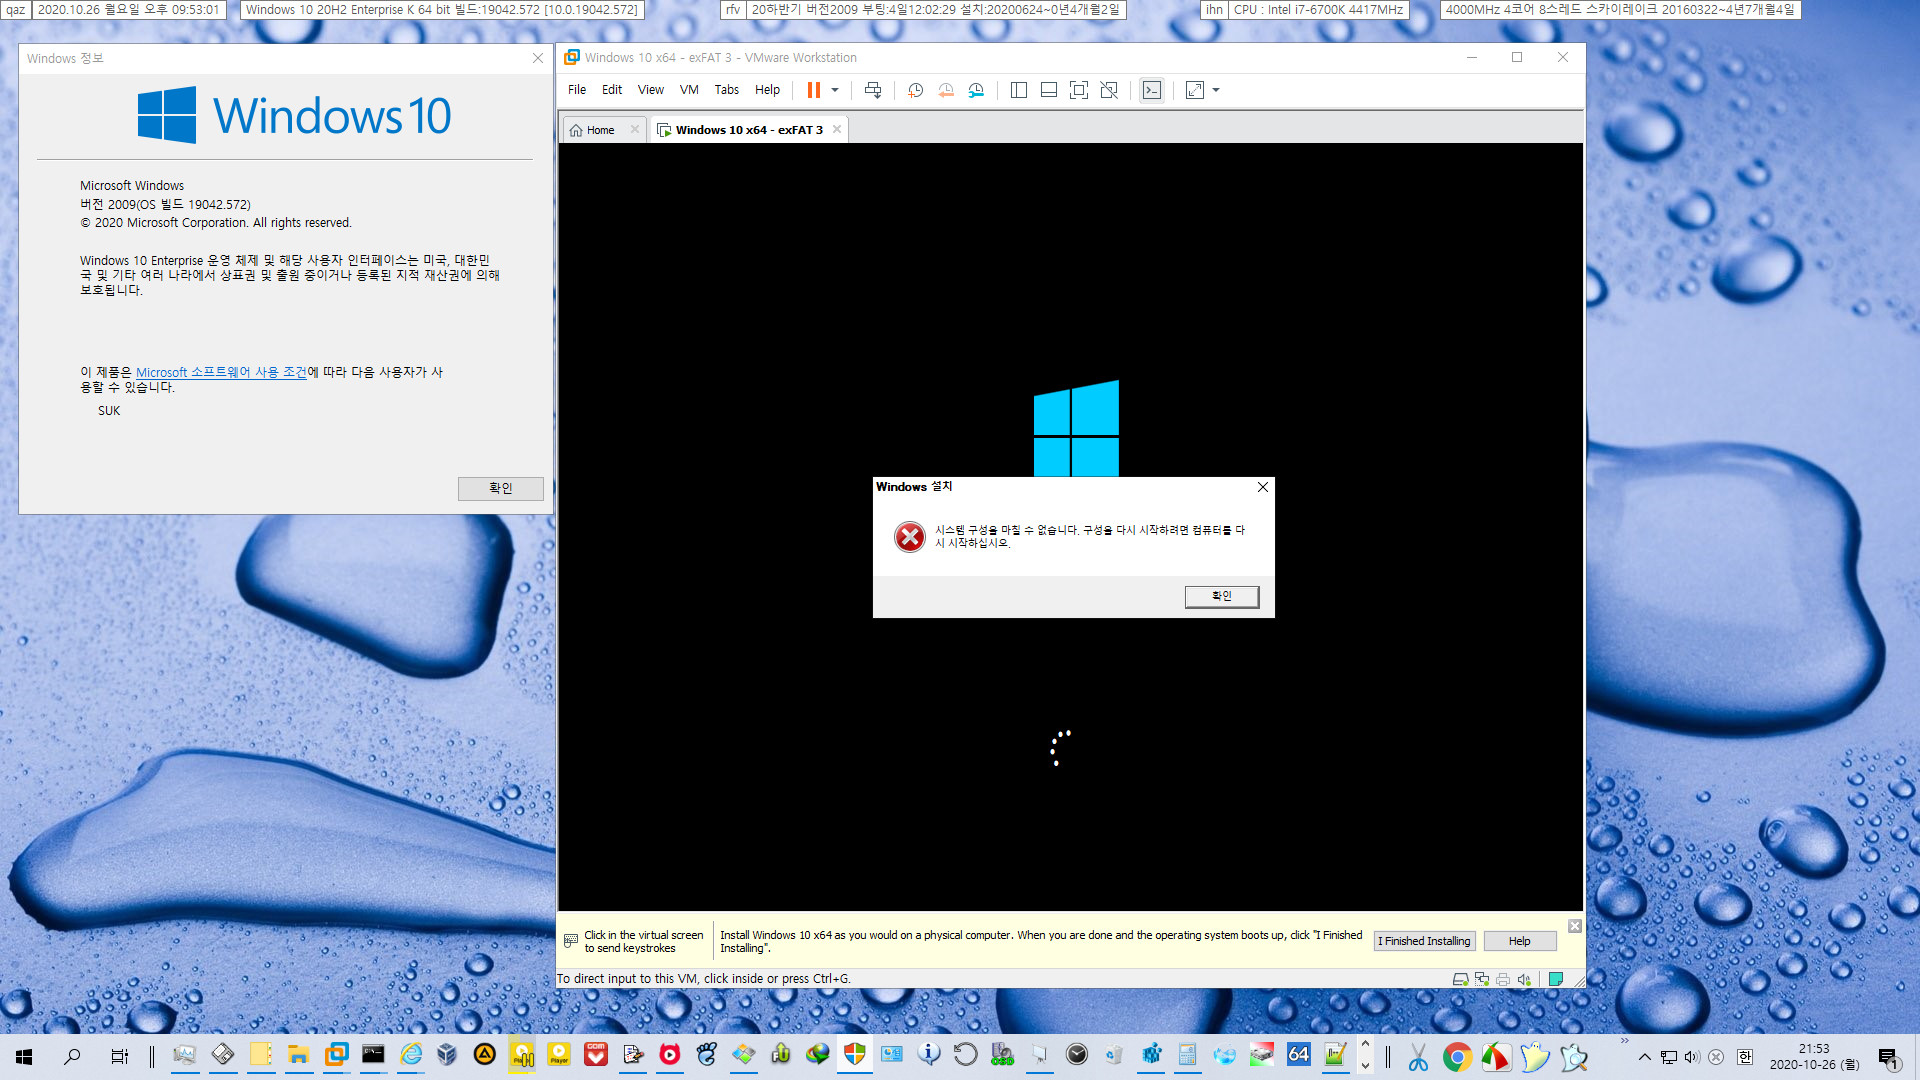Click the audio/mute icon in VMware status bar
Viewport: 1920px width, 1080px height.
[x=1524, y=978]
